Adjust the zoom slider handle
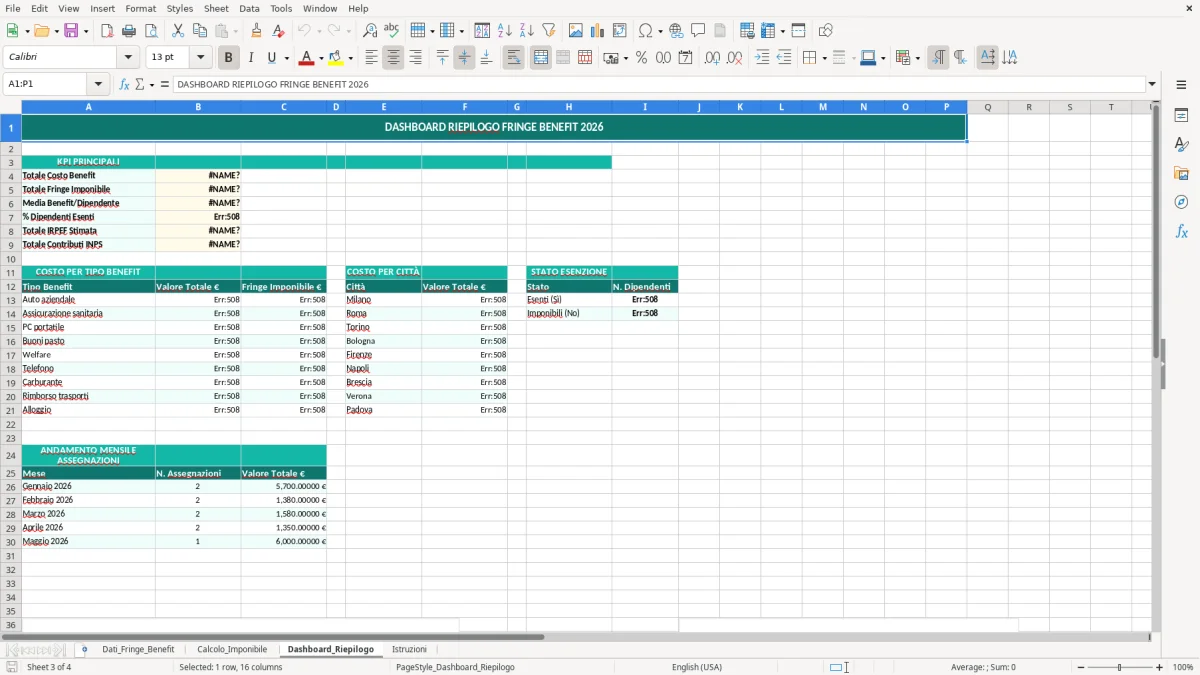Viewport: 1200px width, 675px height. pos(1120,667)
